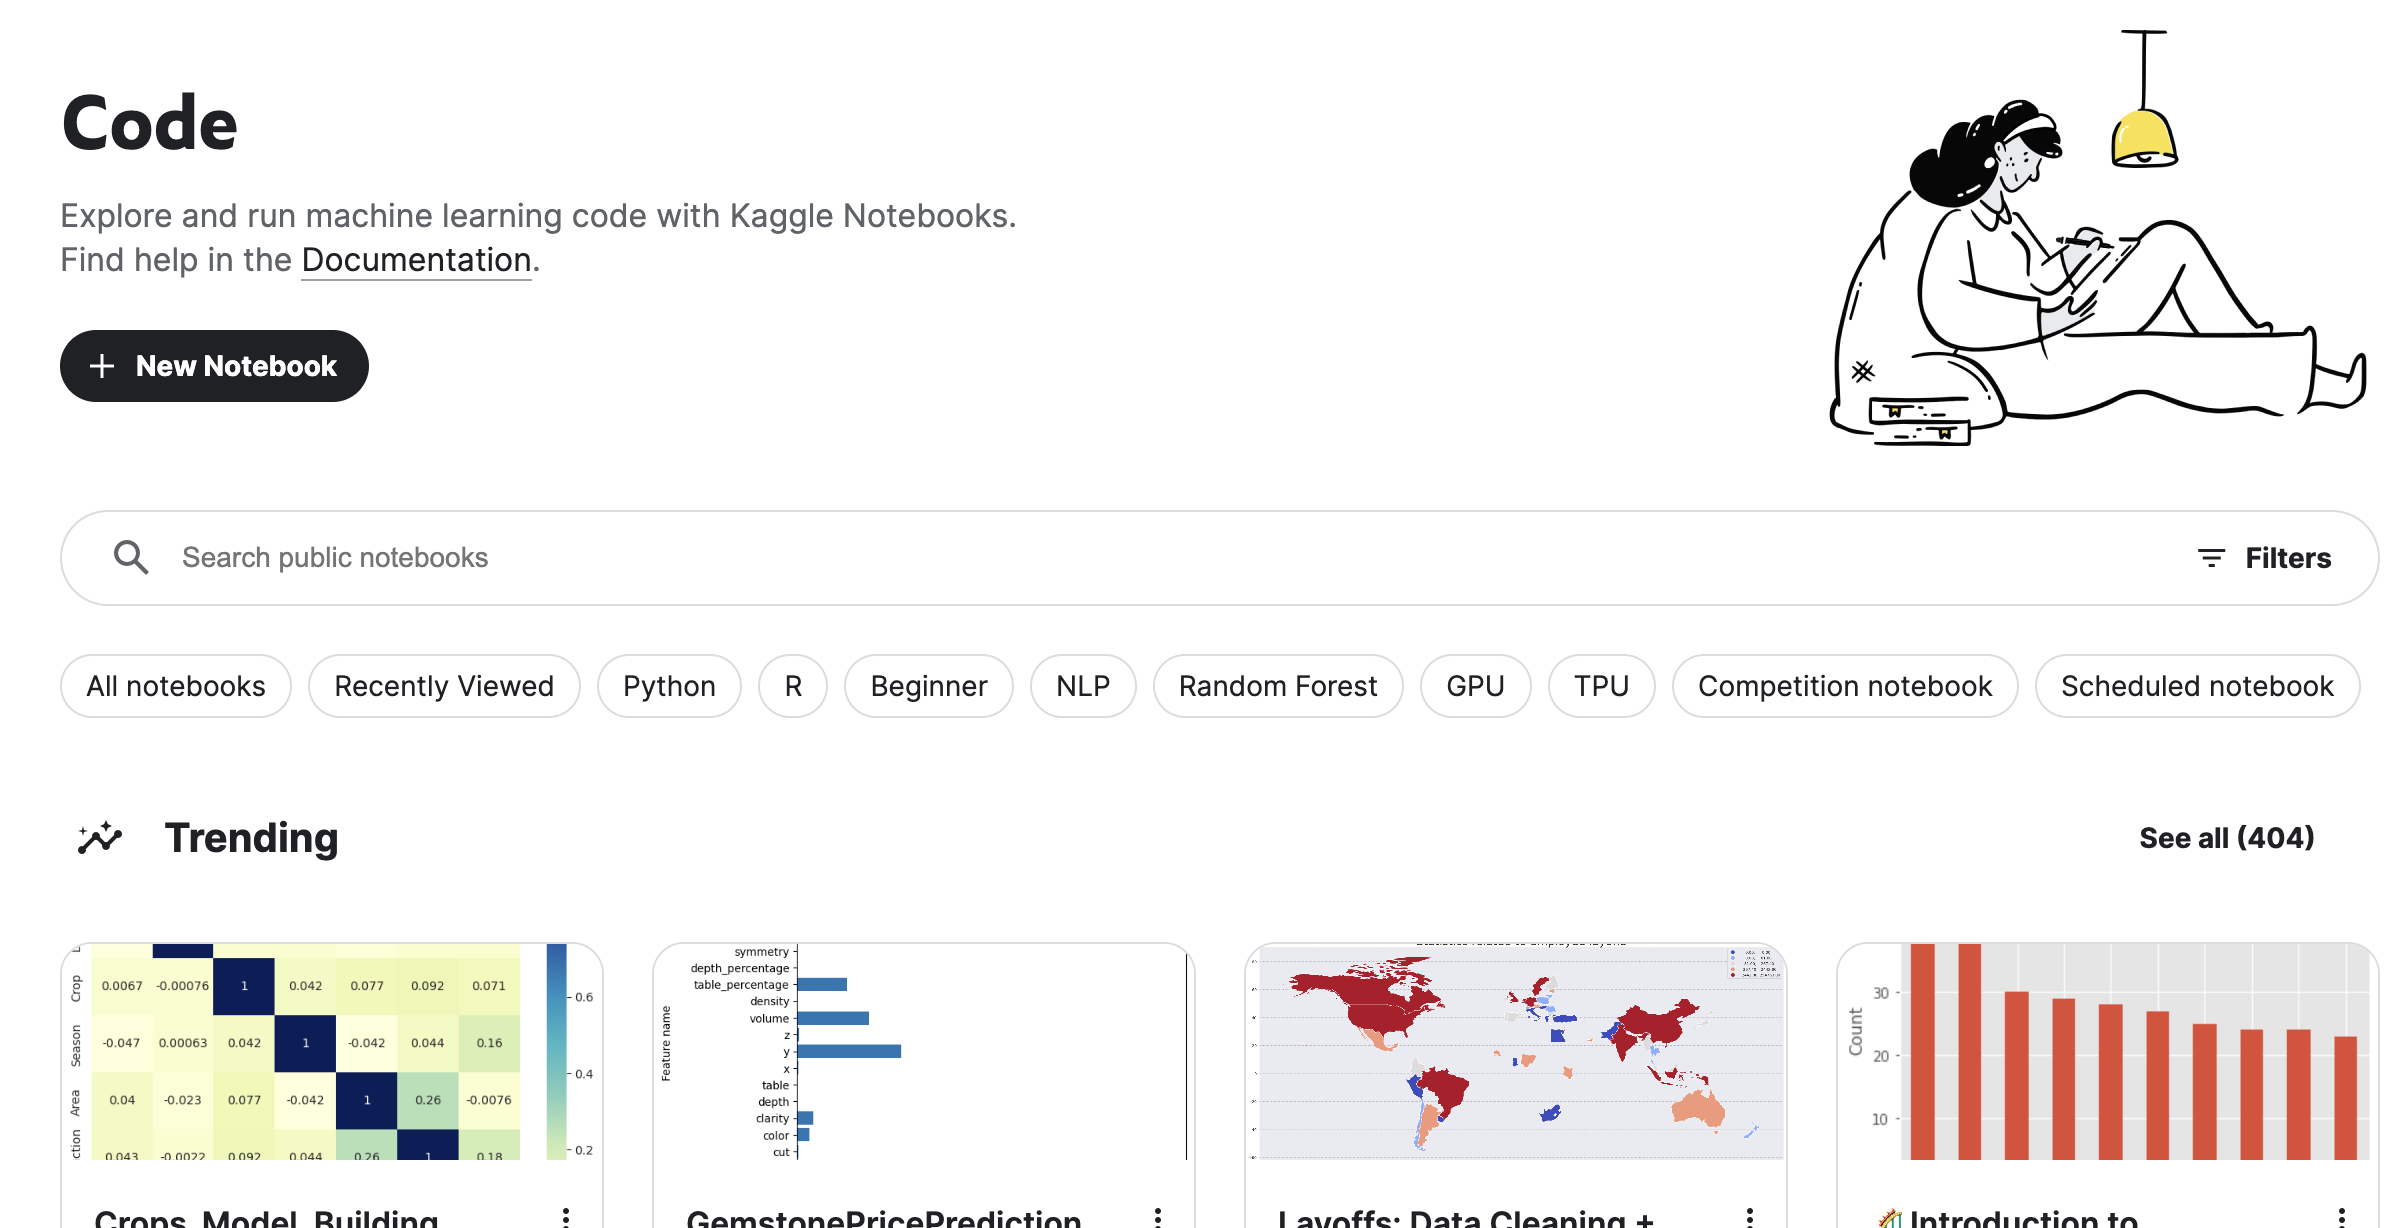2402x1228 pixels.
Task: Switch to All notebooks tab
Action: click(176, 686)
